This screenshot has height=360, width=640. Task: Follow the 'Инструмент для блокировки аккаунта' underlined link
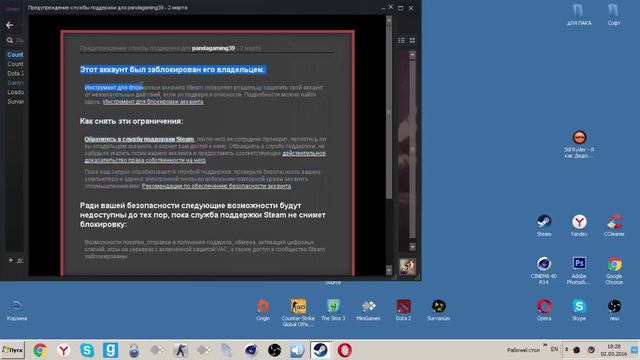tap(153, 102)
